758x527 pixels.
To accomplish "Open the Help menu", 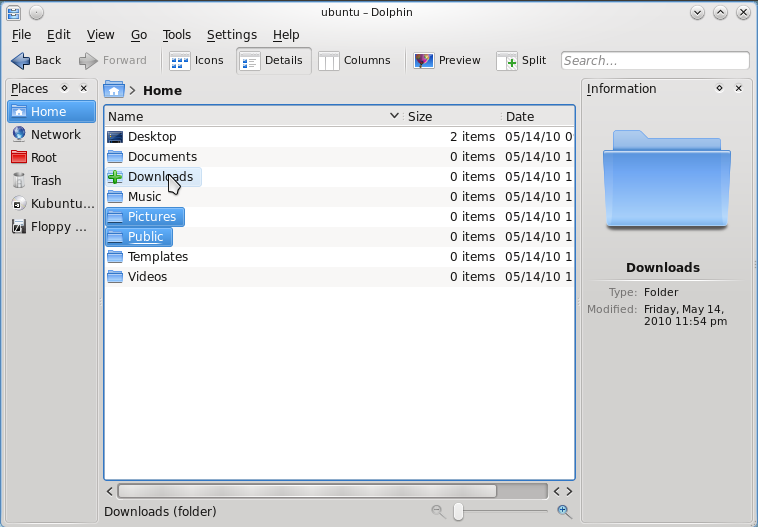I will click(286, 35).
